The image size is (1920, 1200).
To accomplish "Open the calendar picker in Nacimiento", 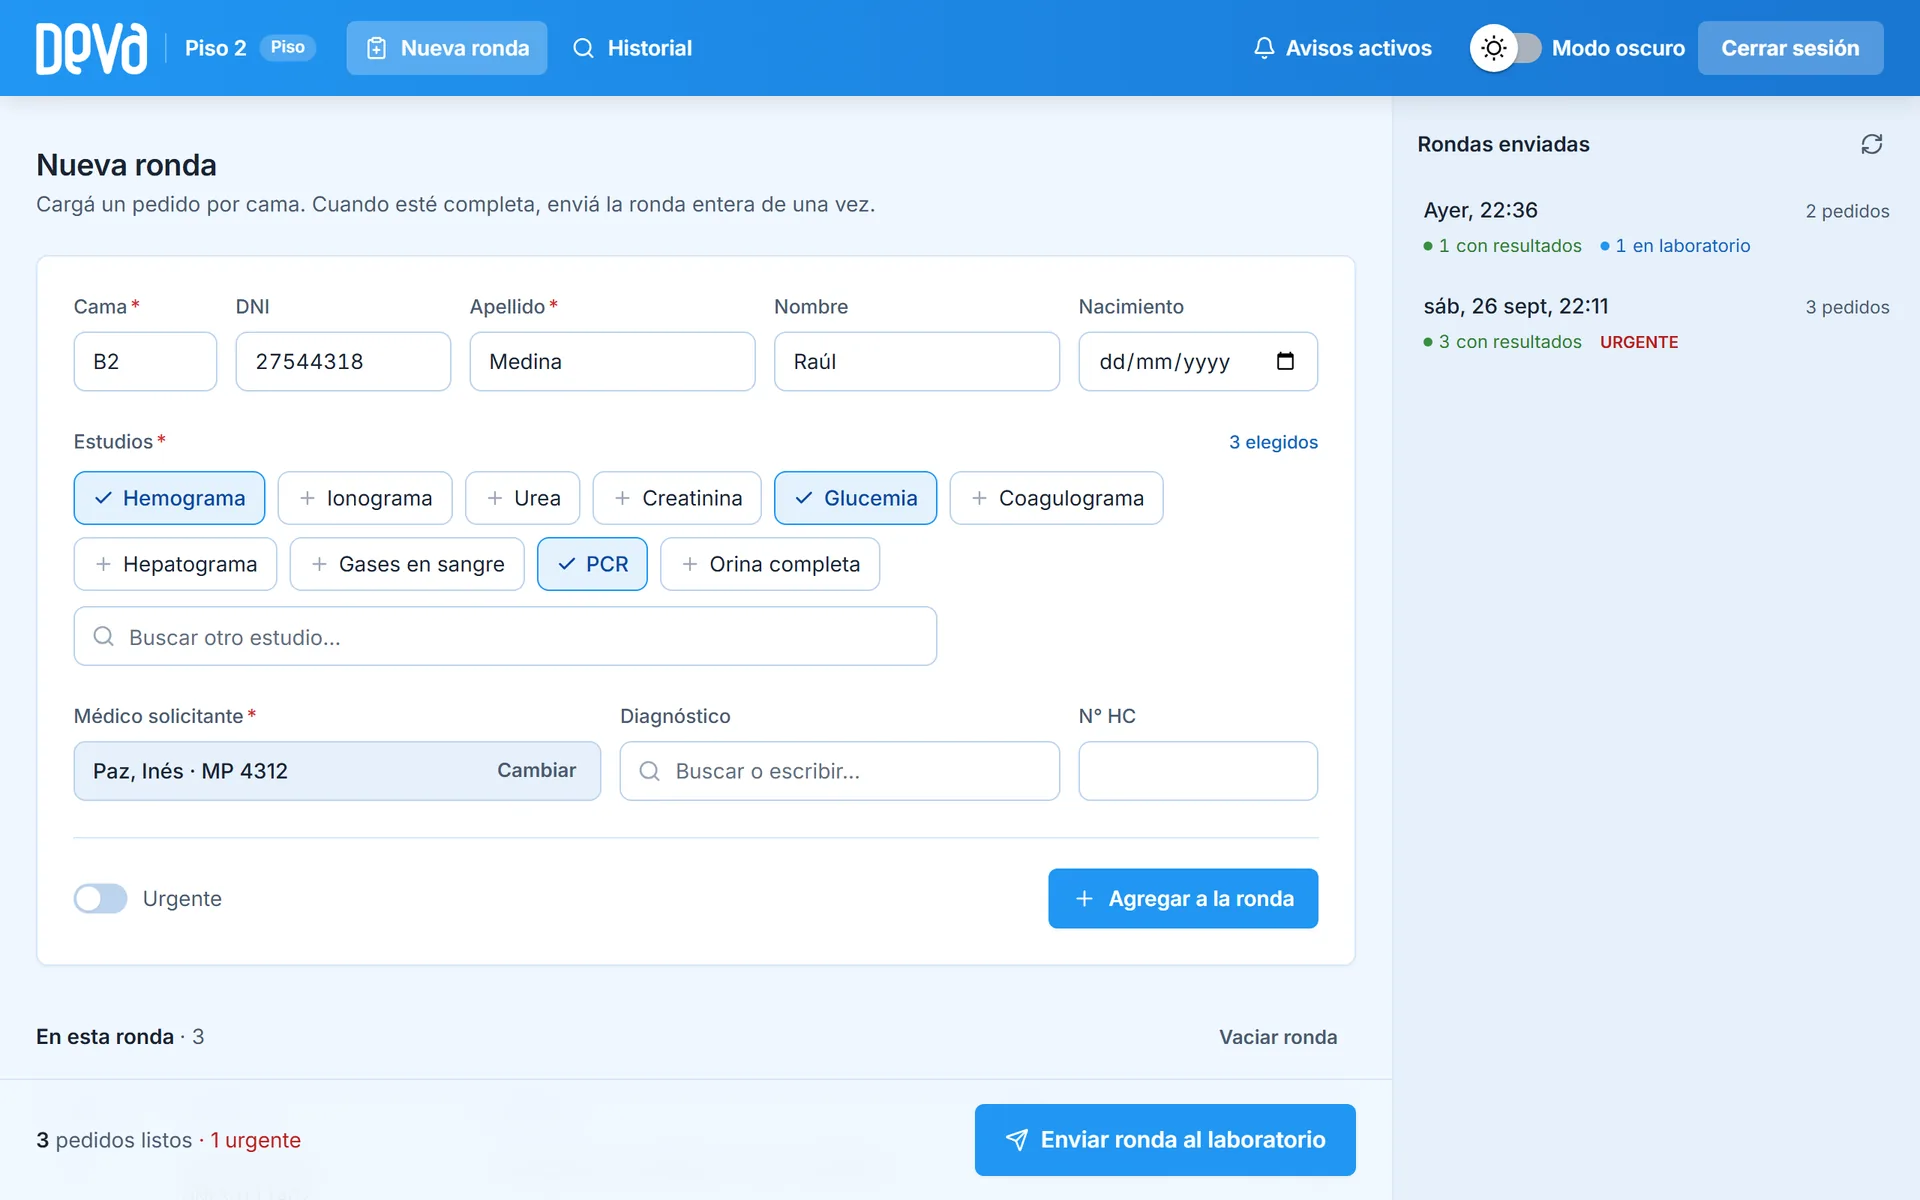I will (1285, 361).
